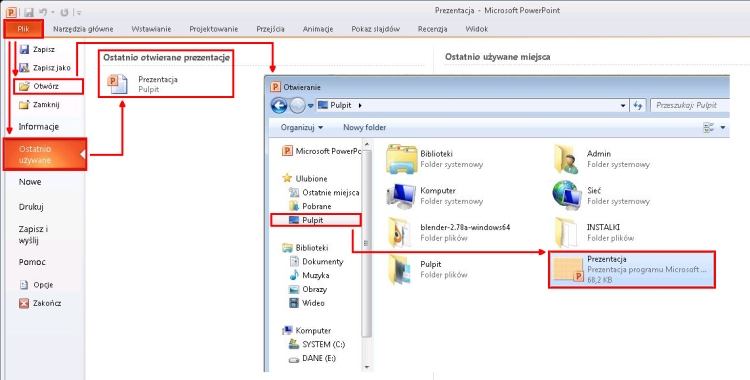The width and height of the screenshot is (750, 380).
Task: Select Muzyka library in navigation pane
Action: (x=309, y=276)
